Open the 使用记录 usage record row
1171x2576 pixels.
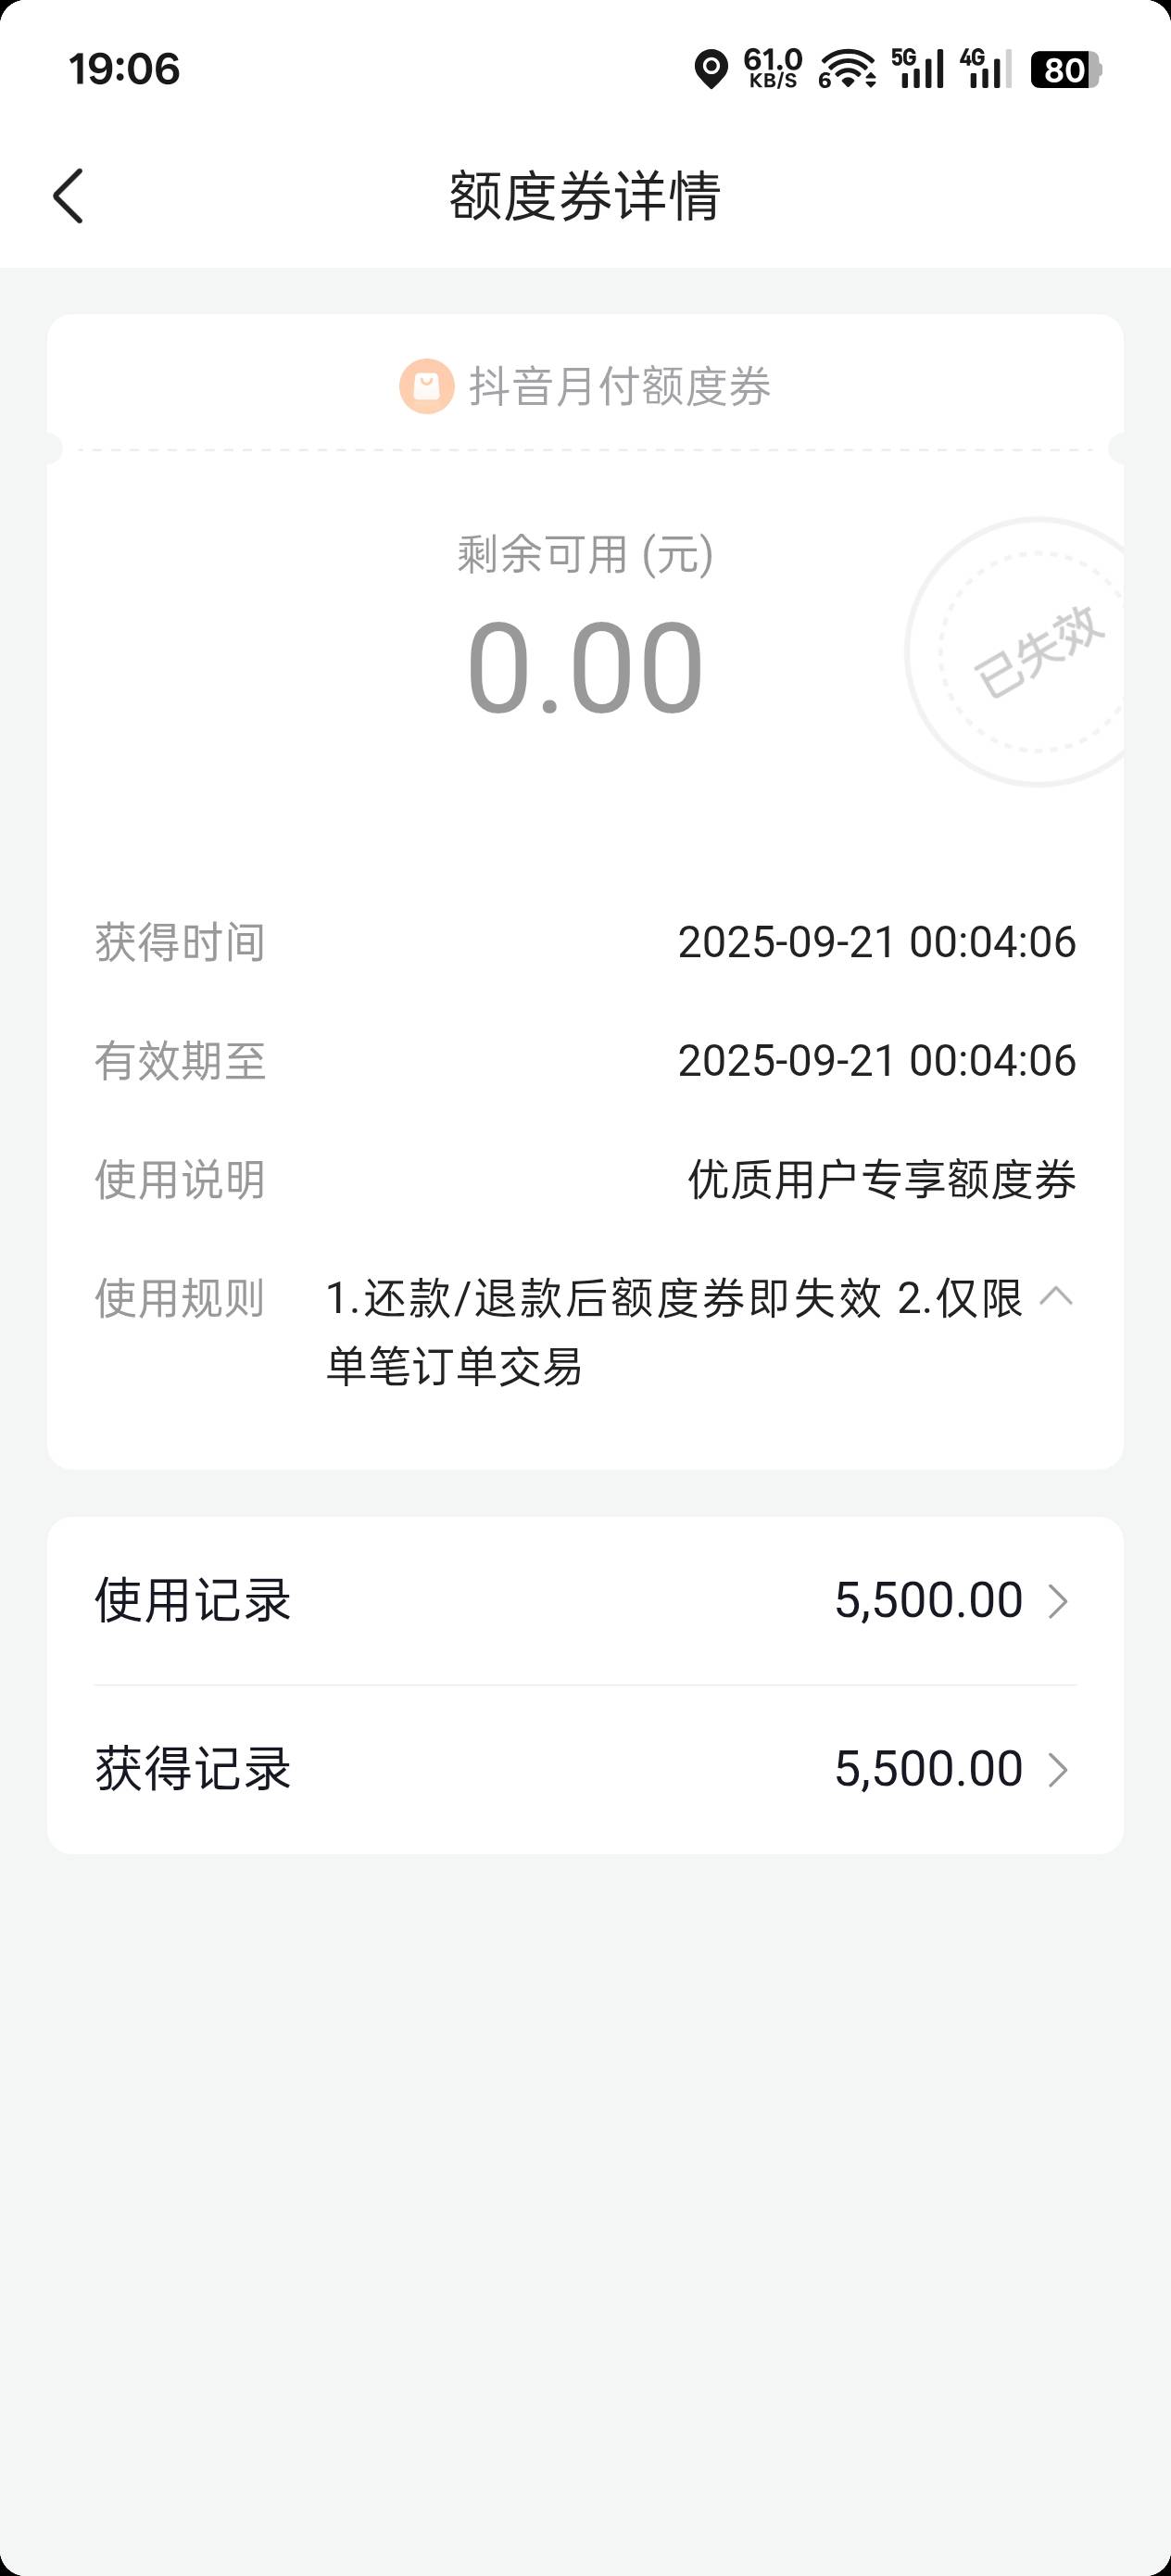(585, 1601)
